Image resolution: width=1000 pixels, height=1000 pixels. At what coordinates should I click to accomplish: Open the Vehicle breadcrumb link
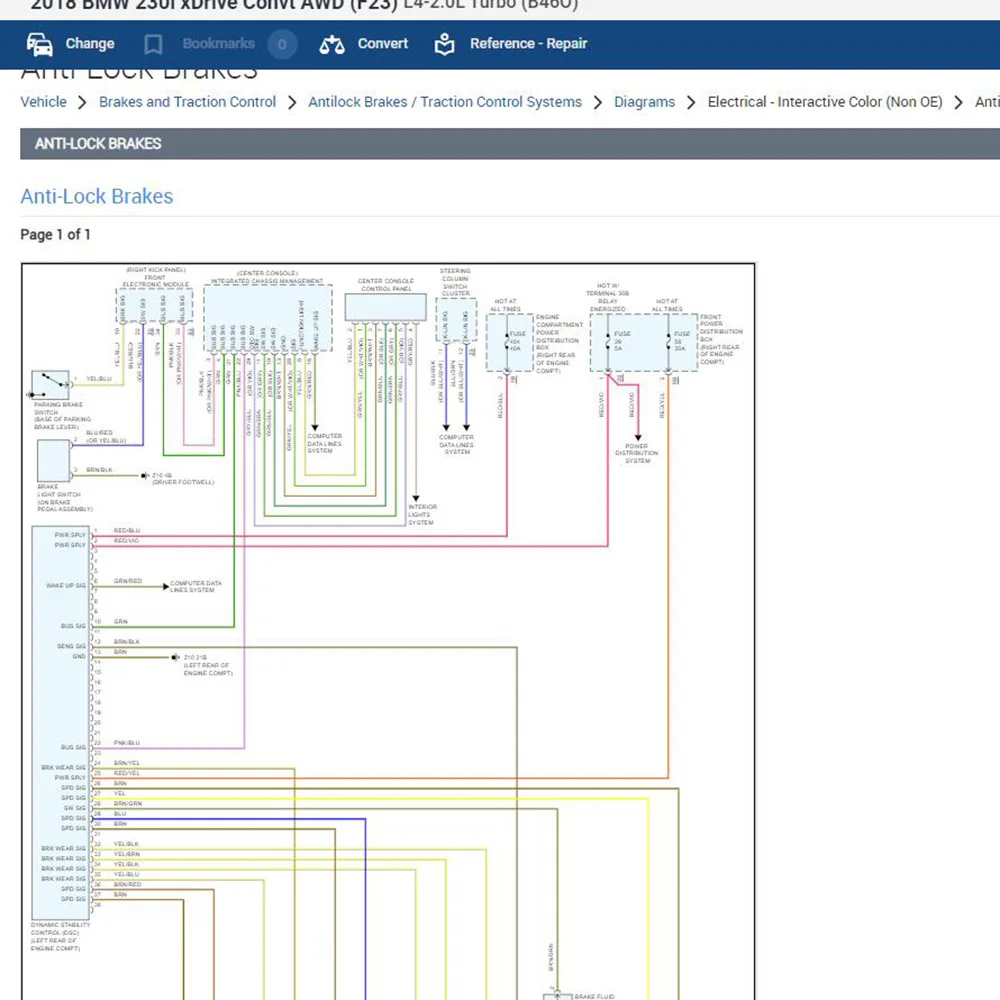point(44,102)
